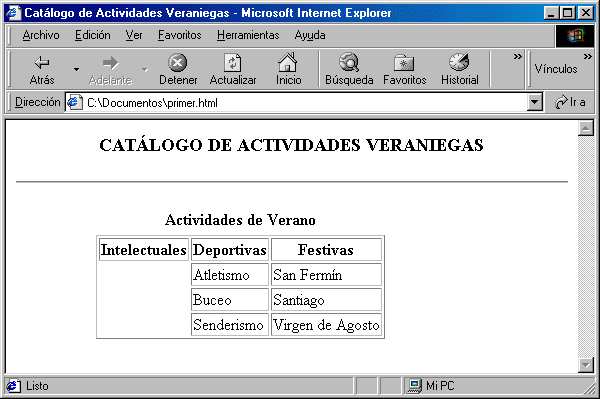Viewport: 600px width, 399px height.
Task: Click the Vínculos links bar label
Action: [556, 69]
